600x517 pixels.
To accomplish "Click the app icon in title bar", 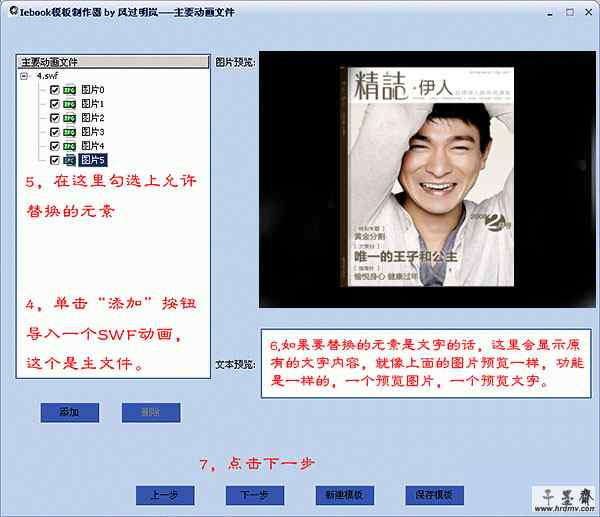I will coord(13,11).
